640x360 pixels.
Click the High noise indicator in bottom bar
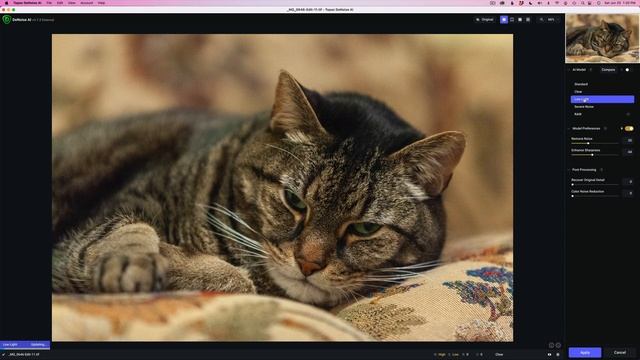click(441, 354)
